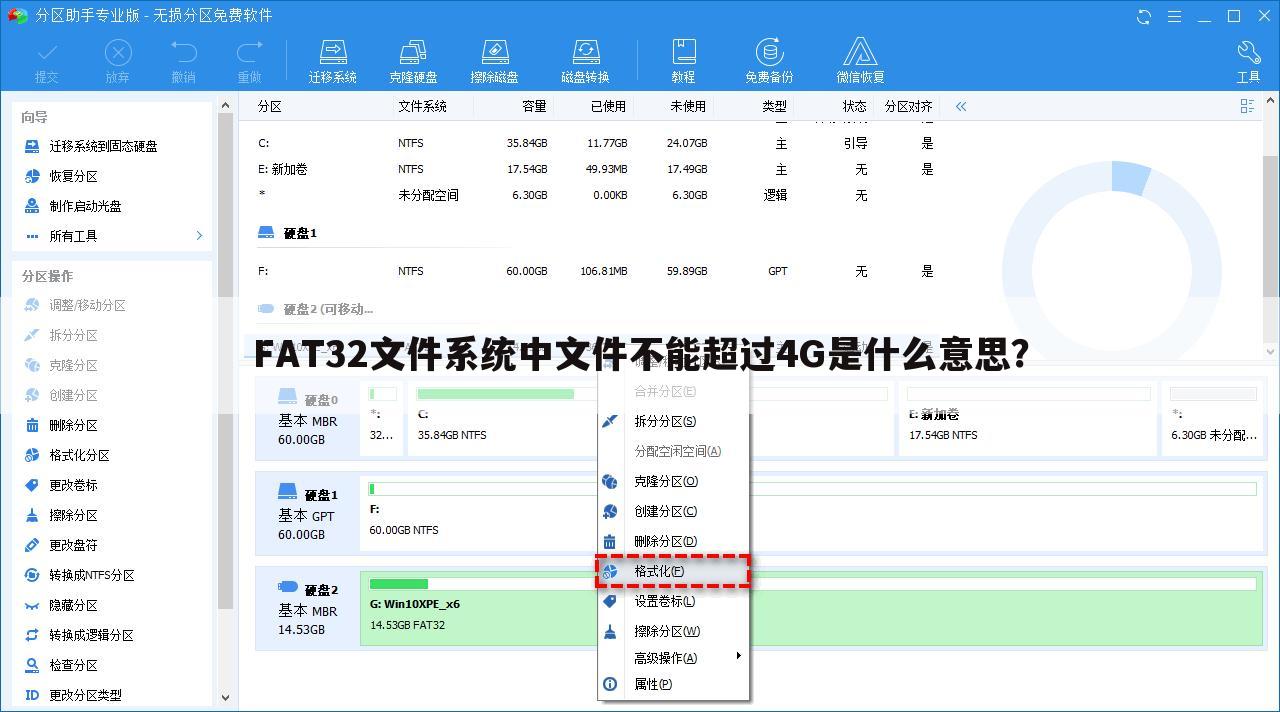Click the 重做 (Redo) toolbar icon
The width and height of the screenshot is (1280, 712).
point(249,62)
